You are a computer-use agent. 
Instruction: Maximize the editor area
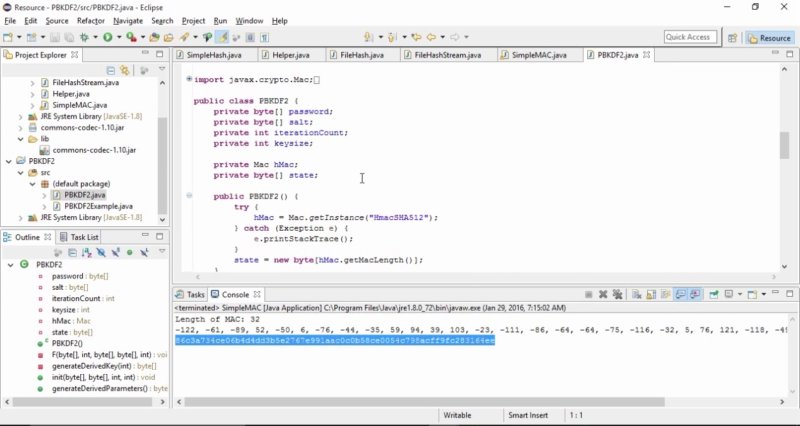(x=789, y=53)
